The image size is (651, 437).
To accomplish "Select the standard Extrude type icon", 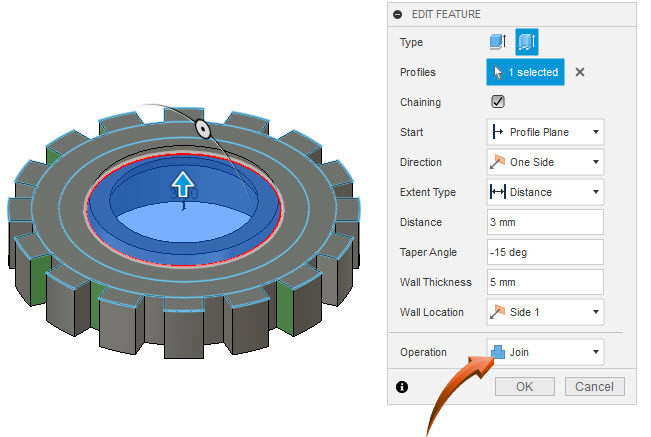I will click(498, 42).
